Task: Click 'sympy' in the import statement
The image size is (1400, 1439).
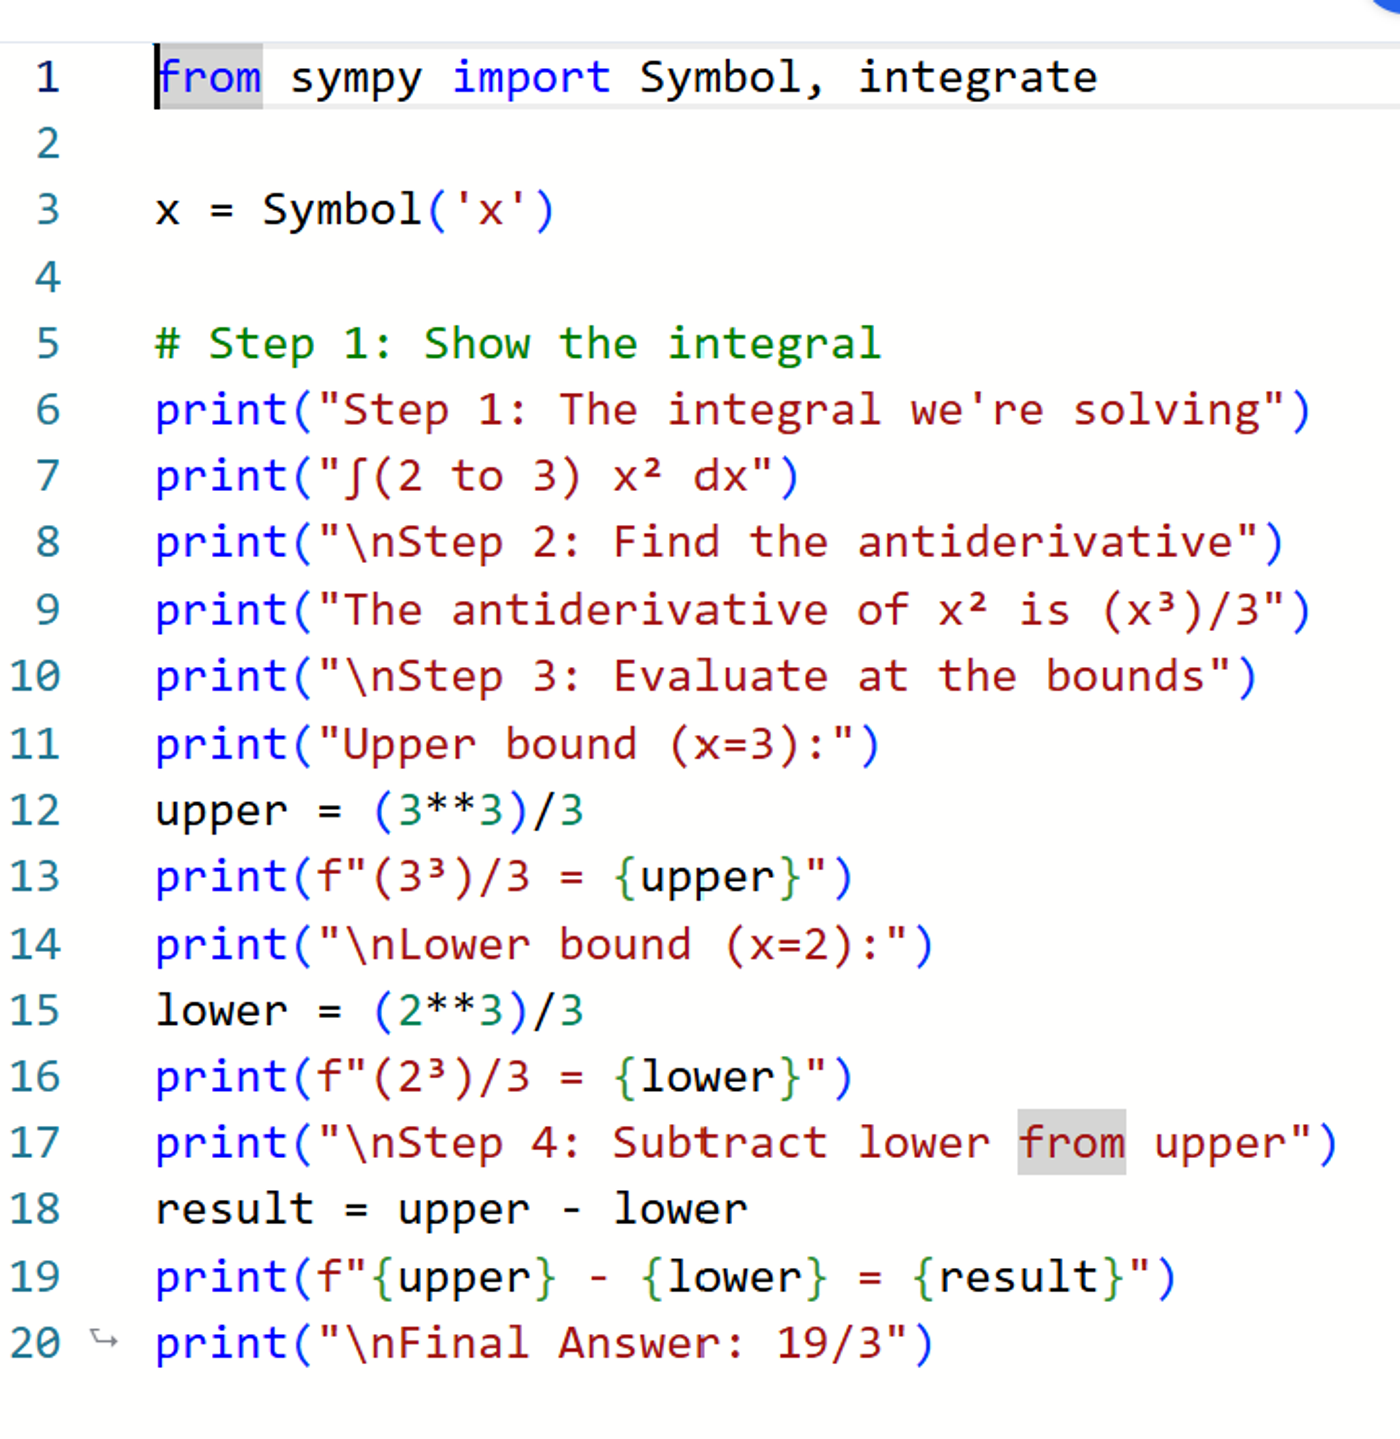Action: [x=357, y=79]
